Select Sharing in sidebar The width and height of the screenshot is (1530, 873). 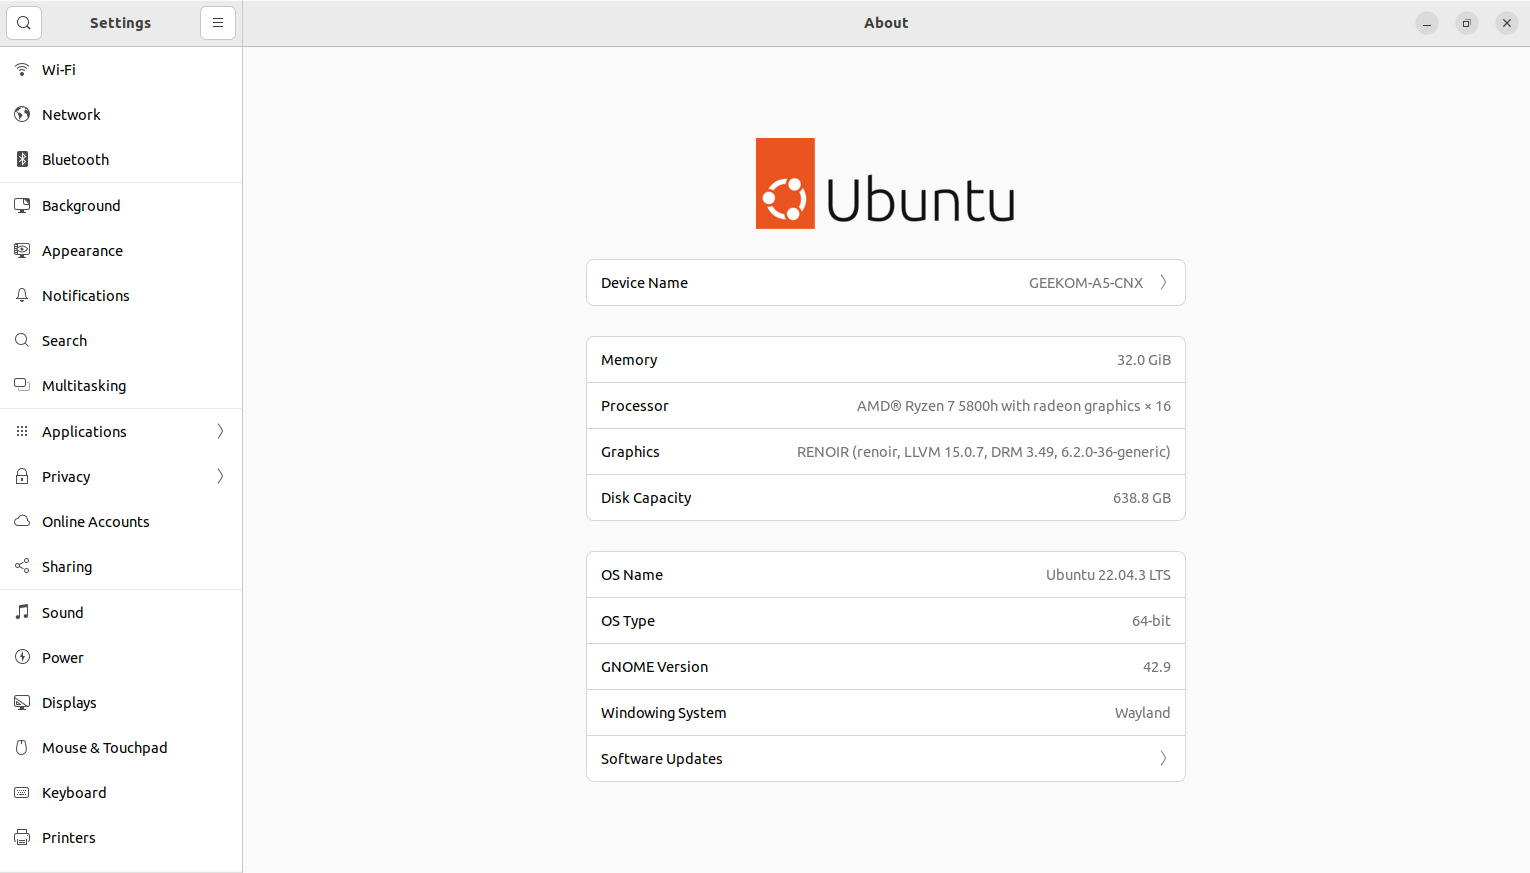tap(121, 566)
